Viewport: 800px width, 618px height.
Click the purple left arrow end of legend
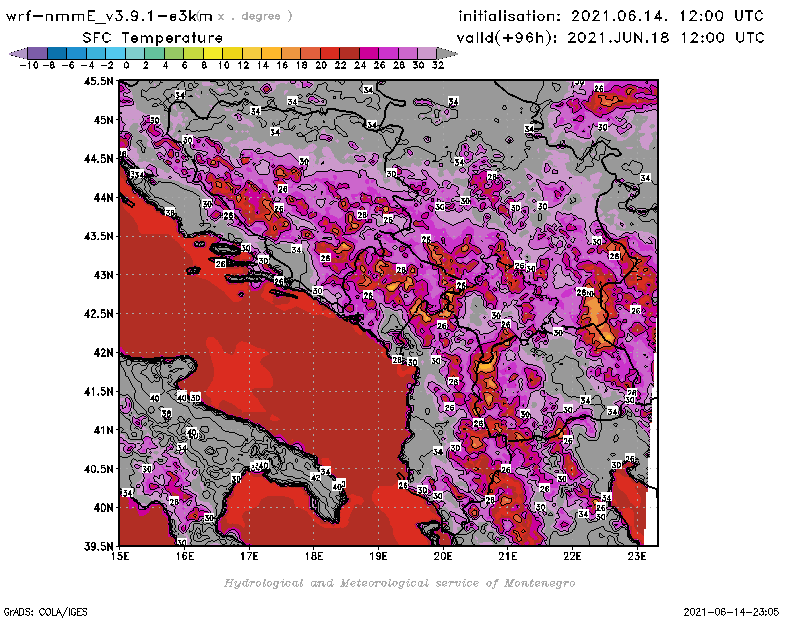[15, 53]
